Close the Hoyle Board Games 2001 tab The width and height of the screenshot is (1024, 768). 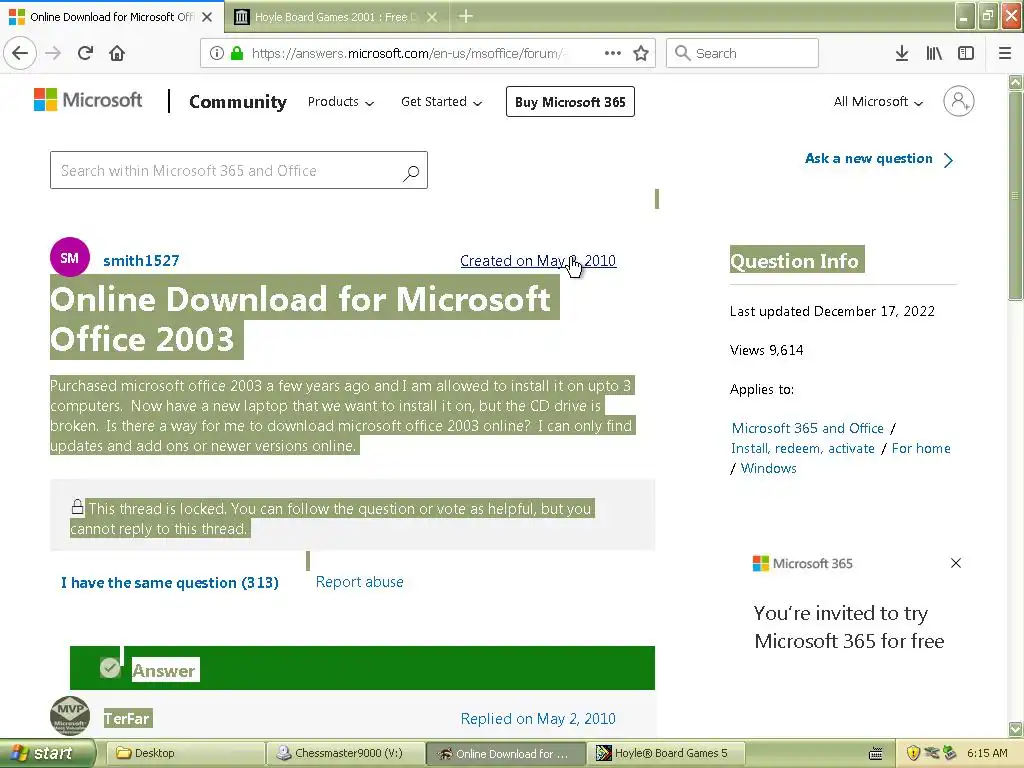tap(432, 17)
